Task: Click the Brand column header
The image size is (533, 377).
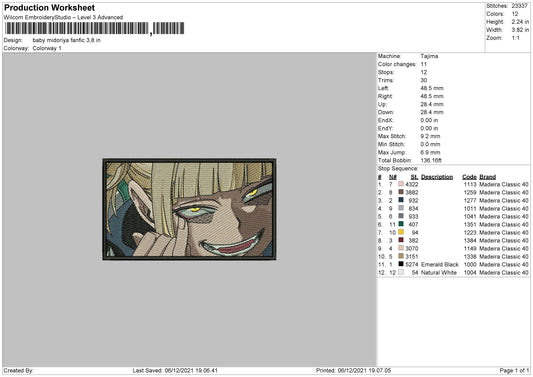Action: [x=487, y=177]
